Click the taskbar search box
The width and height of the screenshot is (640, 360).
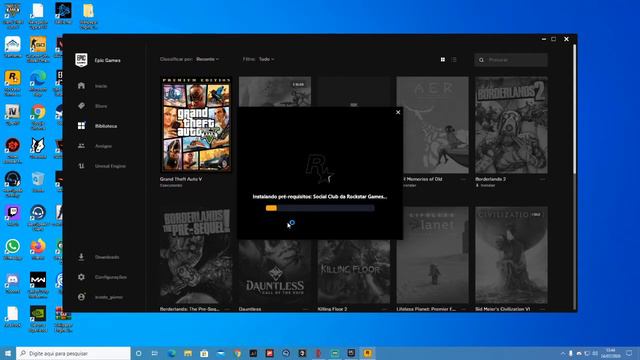(73, 353)
